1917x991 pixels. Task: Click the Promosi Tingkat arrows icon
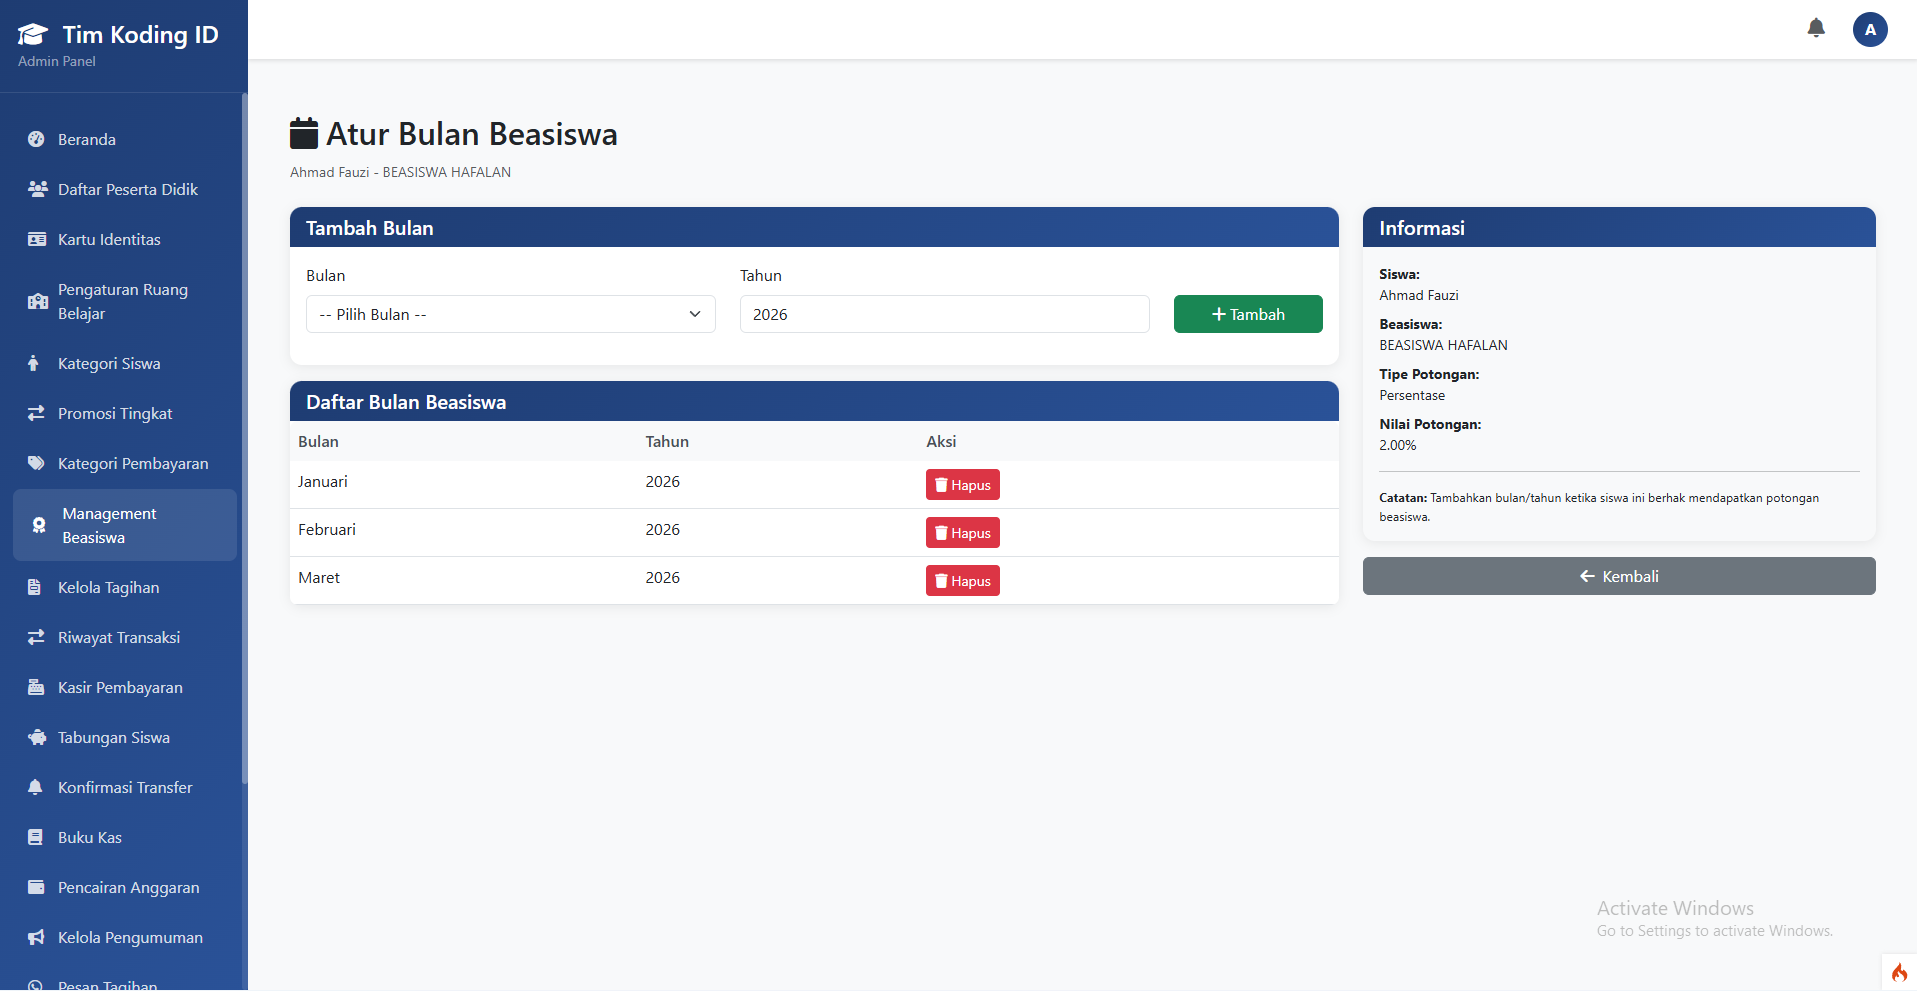36,413
